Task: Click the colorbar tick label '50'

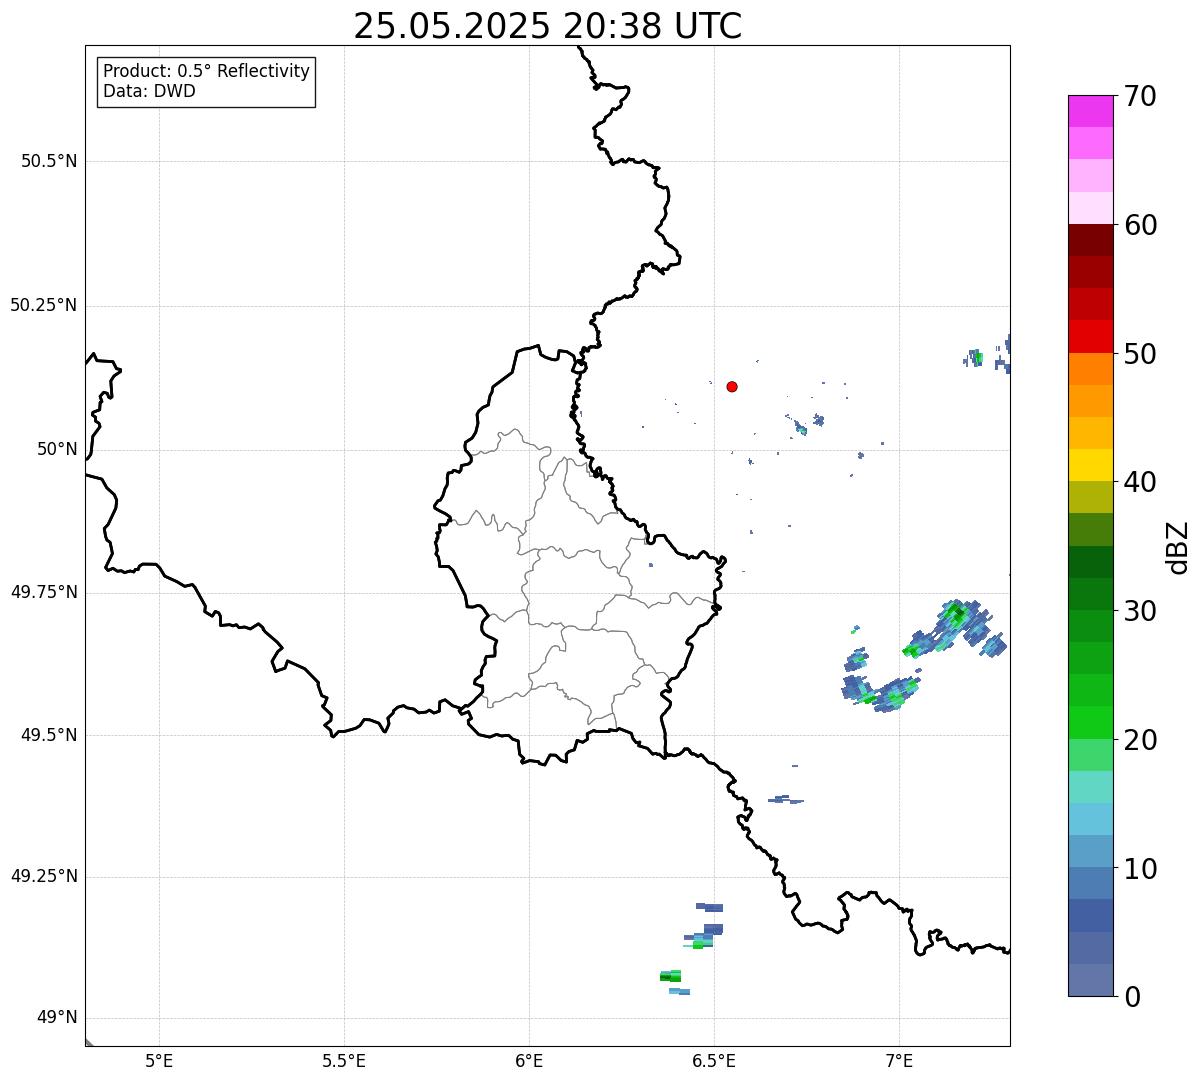Action: (x=1140, y=354)
